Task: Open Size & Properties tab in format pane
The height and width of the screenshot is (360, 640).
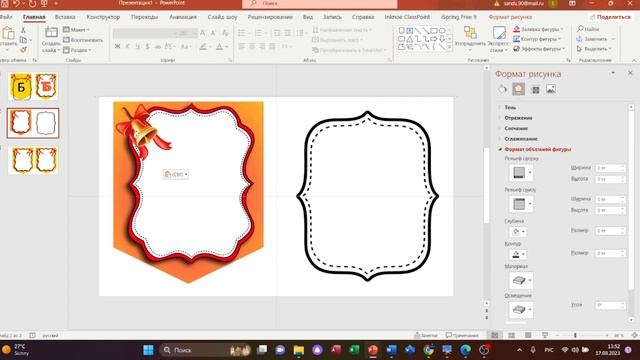Action: coord(536,89)
